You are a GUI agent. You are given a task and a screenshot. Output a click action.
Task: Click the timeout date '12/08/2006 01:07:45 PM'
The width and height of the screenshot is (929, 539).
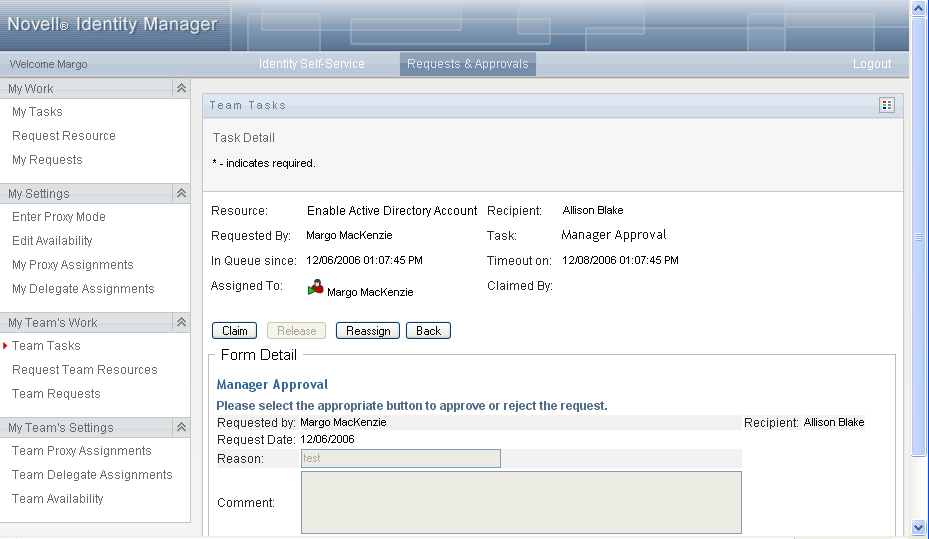pyautogui.click(x=620, y=260)
